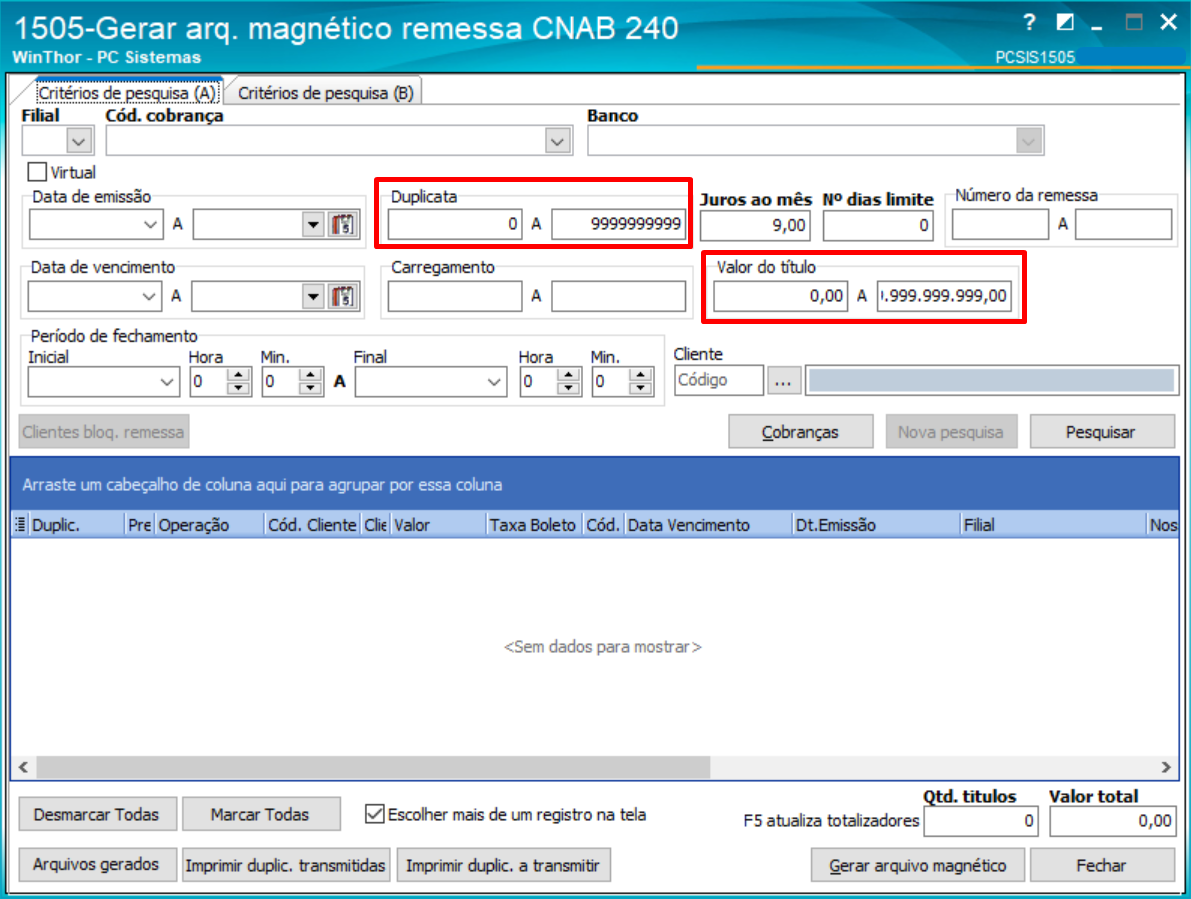Click the Nº dias limite field
This screenshot has height=899, width=1191.
click(878, 226)
